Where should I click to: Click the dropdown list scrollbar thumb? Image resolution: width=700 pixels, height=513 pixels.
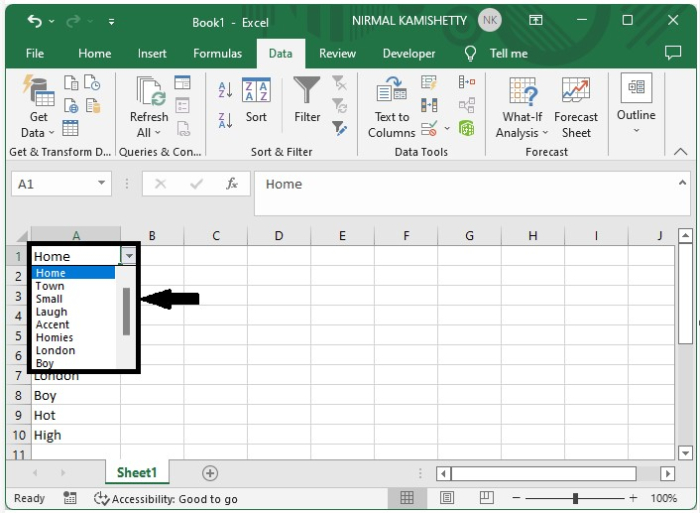(x=126, y=311)
